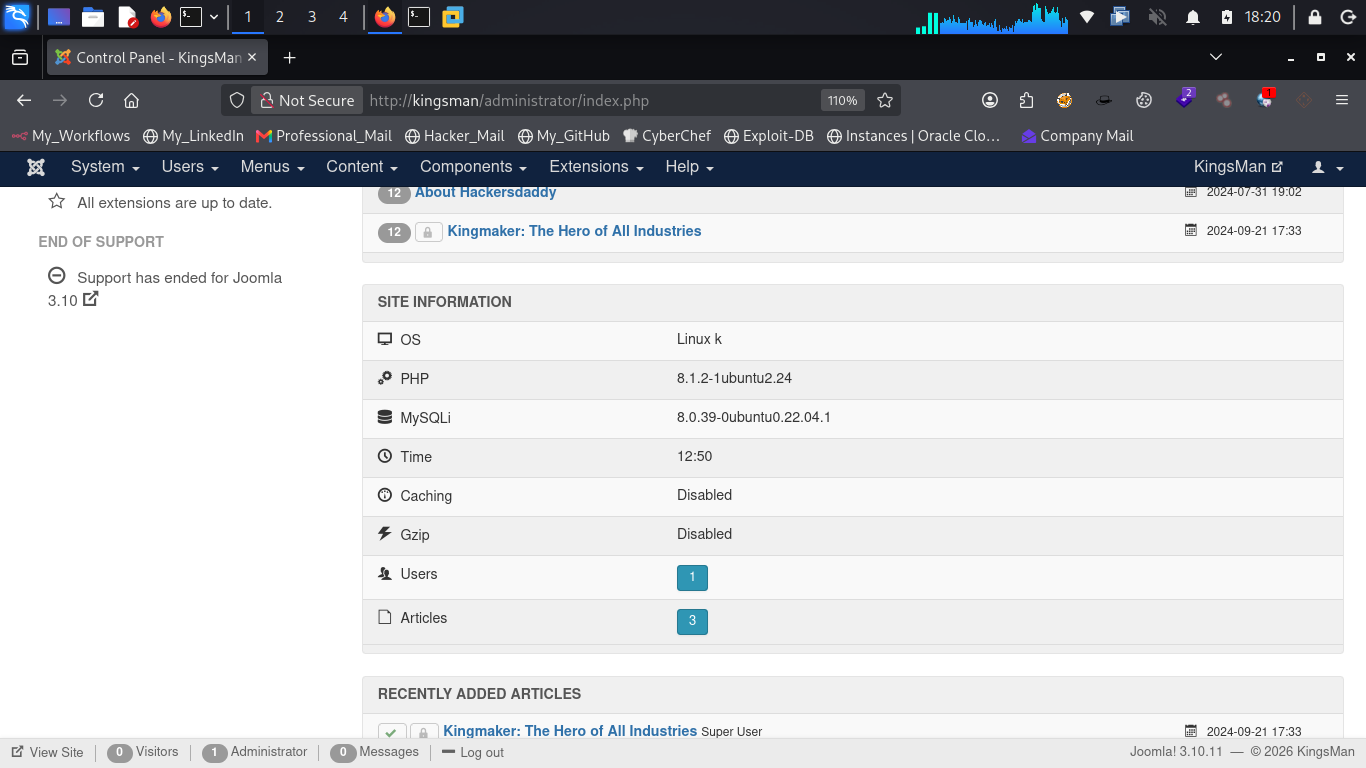Open the Instances Oracle Cloud bookmark
The height and width of the screenshot is (768, 1366).
(x=914, y=136)
